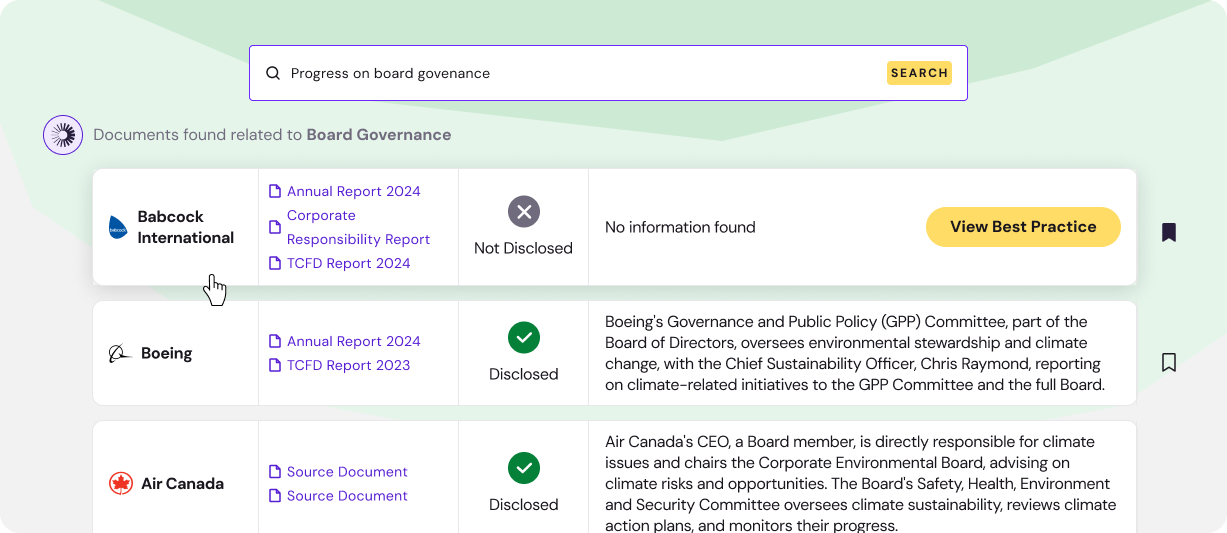Open Air Canada's second Source Document
Screen dimensions: 1227x533
tap(346, 496)
